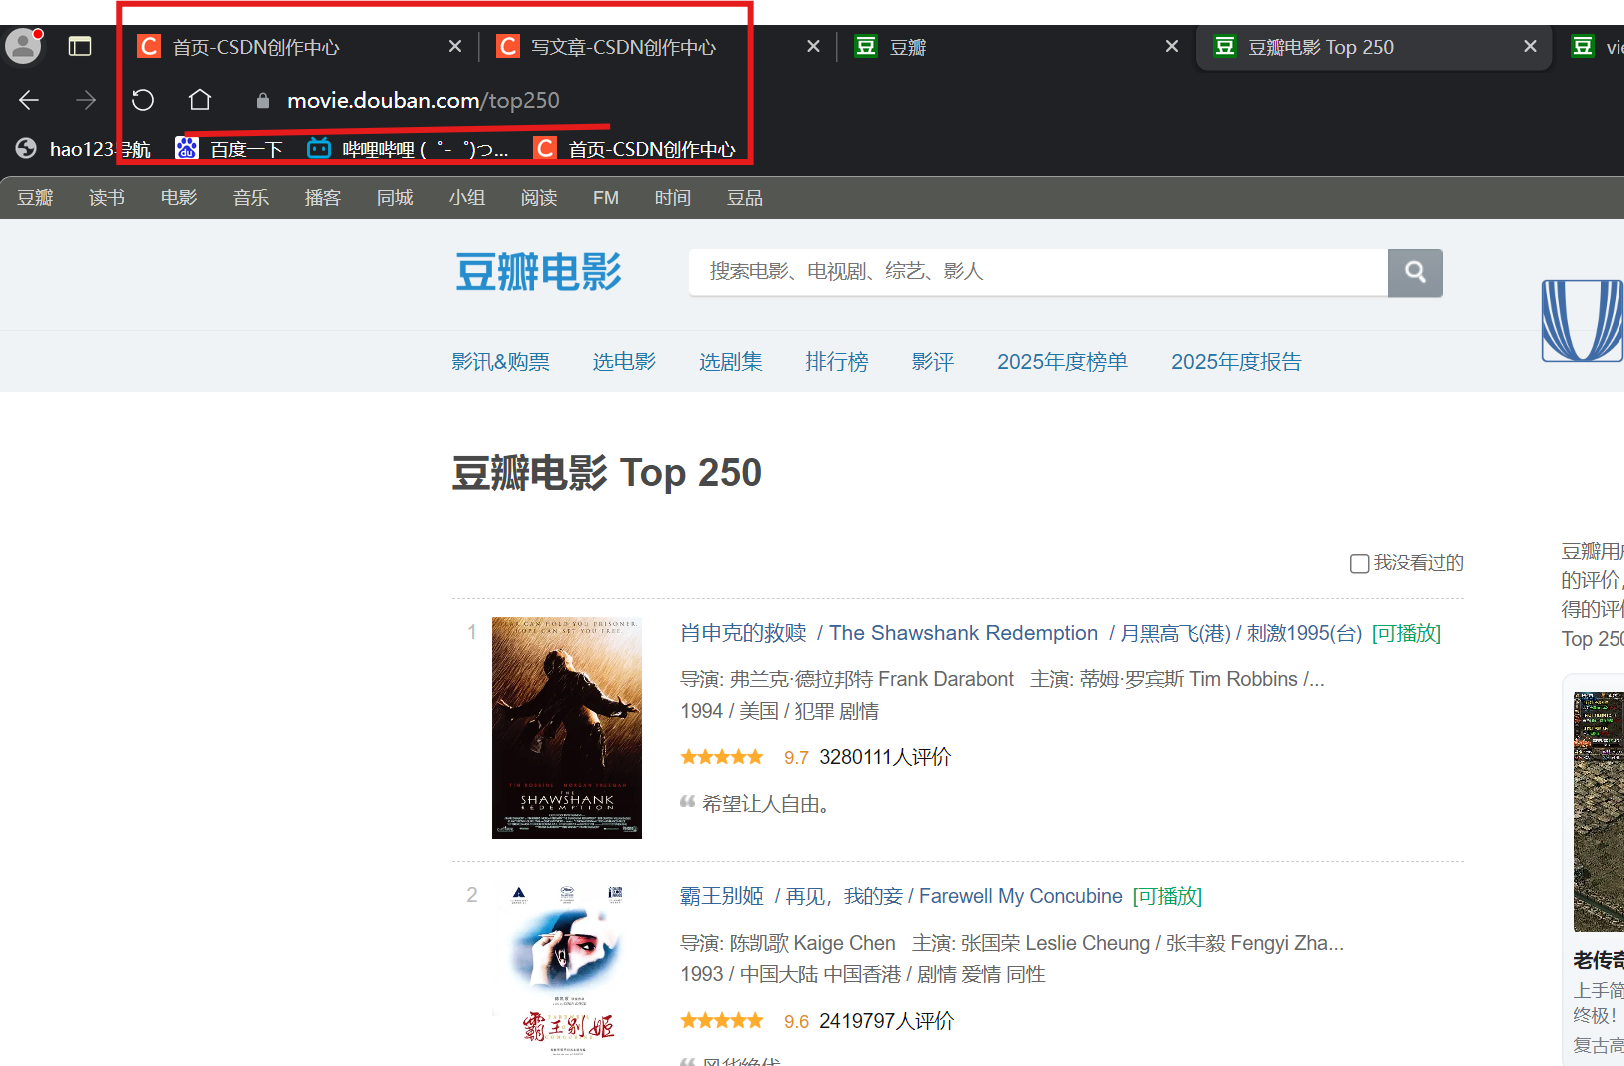The width and height of the screenshot is (1624, 1066).
Task: View site info via the lock icon
Action: click(x=263, y=101)
